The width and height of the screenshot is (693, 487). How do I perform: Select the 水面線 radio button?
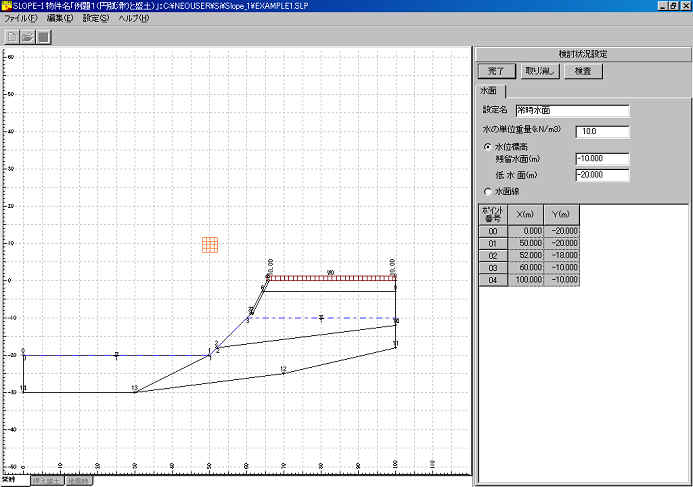(x=487, y=191)
